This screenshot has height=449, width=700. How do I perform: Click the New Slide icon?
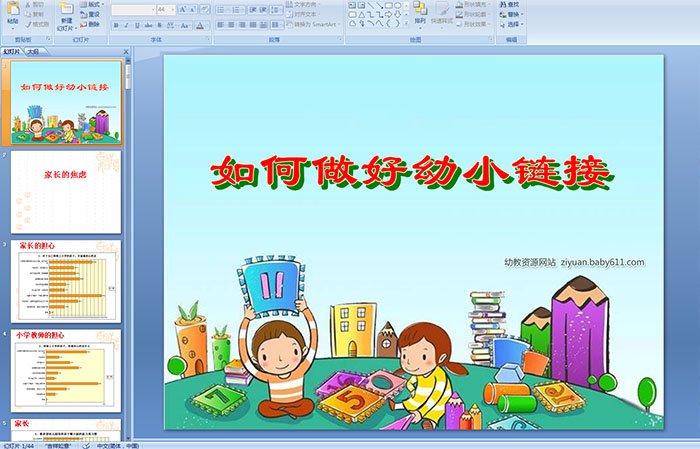point(67,8)
